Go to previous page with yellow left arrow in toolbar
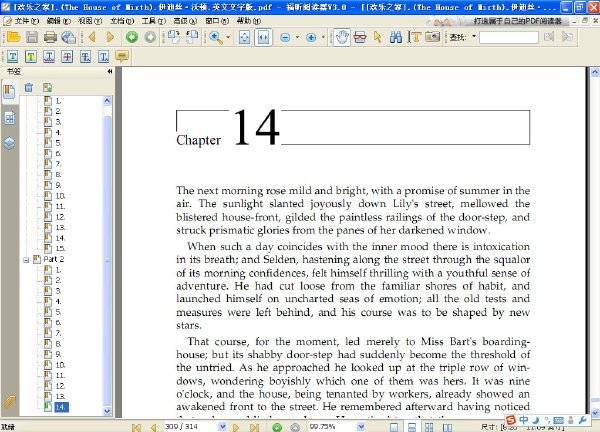 pos(92,37)
